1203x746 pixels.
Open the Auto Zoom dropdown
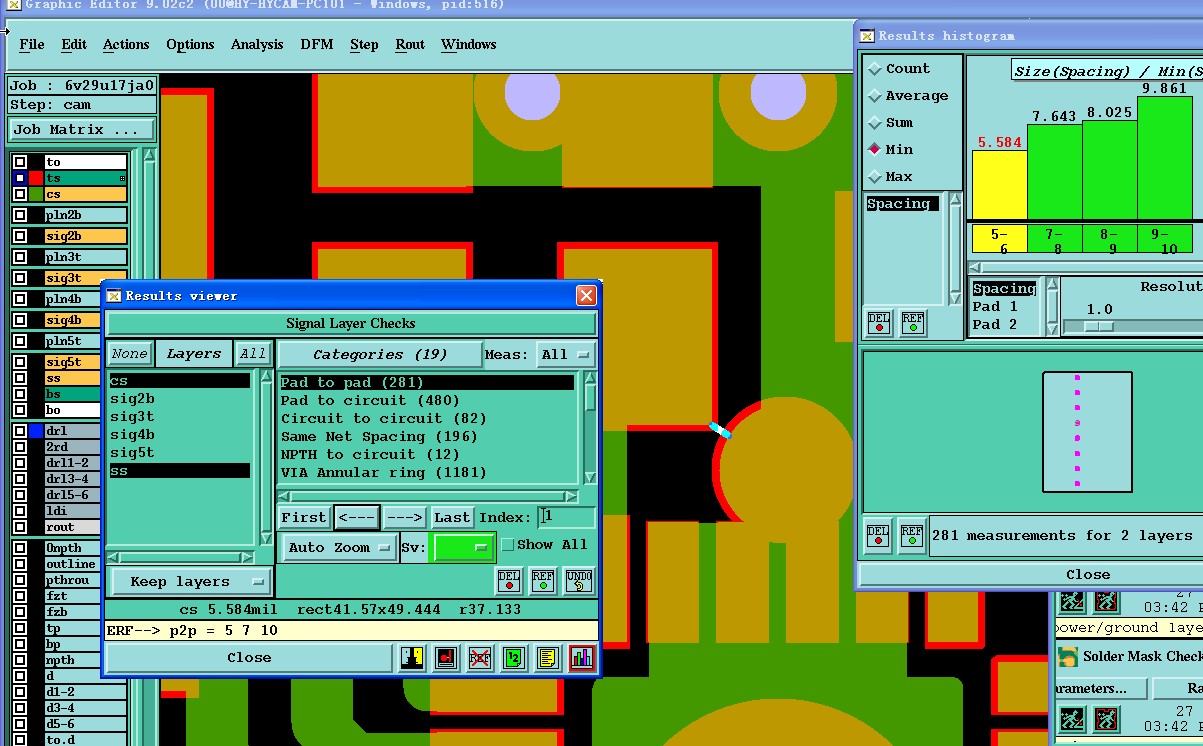pyautogui.click(x=339, y=547)
